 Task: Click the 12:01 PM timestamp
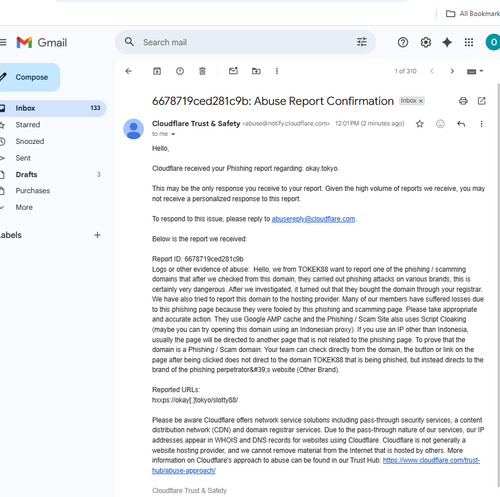(x=370, y=124)
